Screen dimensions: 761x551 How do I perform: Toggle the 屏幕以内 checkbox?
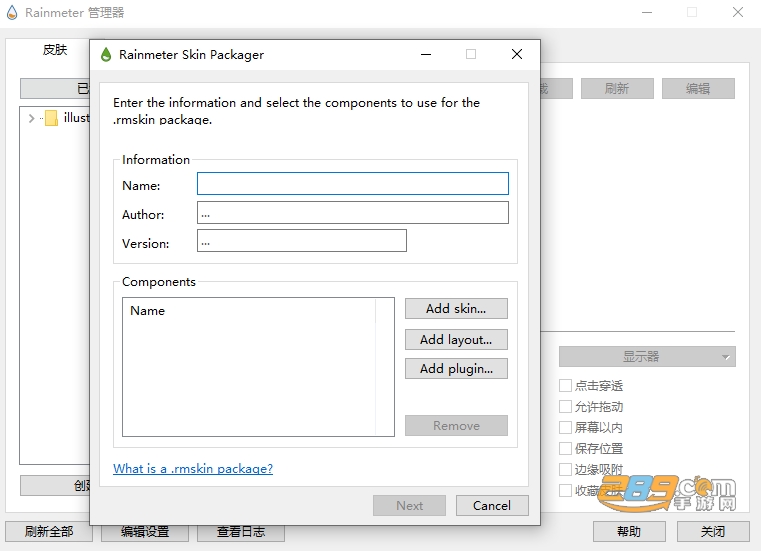[x=565, y=427]
